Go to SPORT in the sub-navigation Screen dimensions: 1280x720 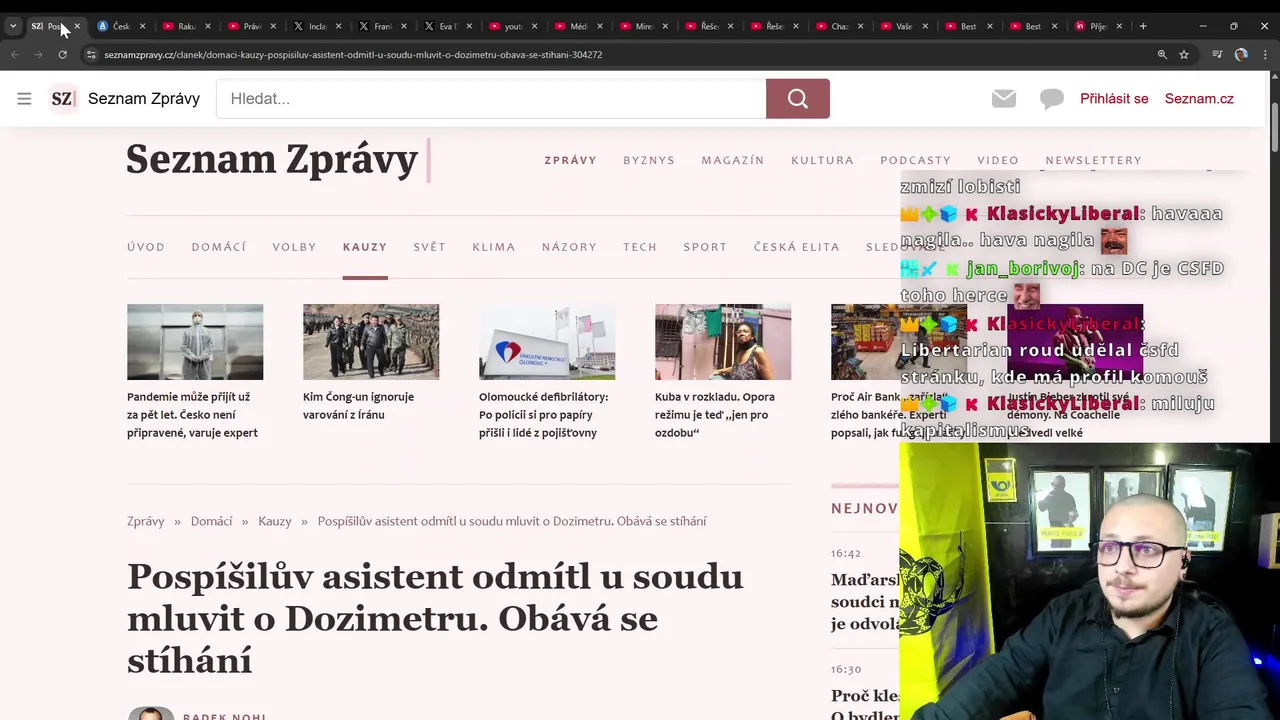click(705, 247)
